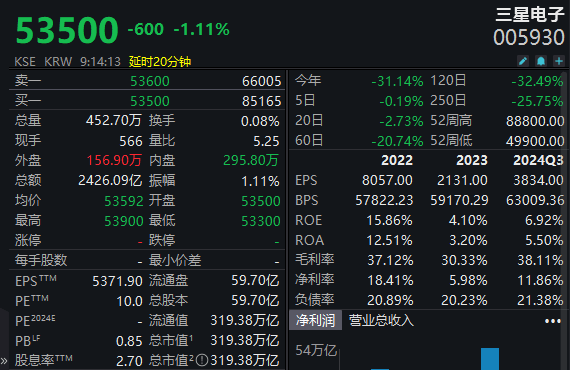Click the stock code 005930

click(529, 37)
